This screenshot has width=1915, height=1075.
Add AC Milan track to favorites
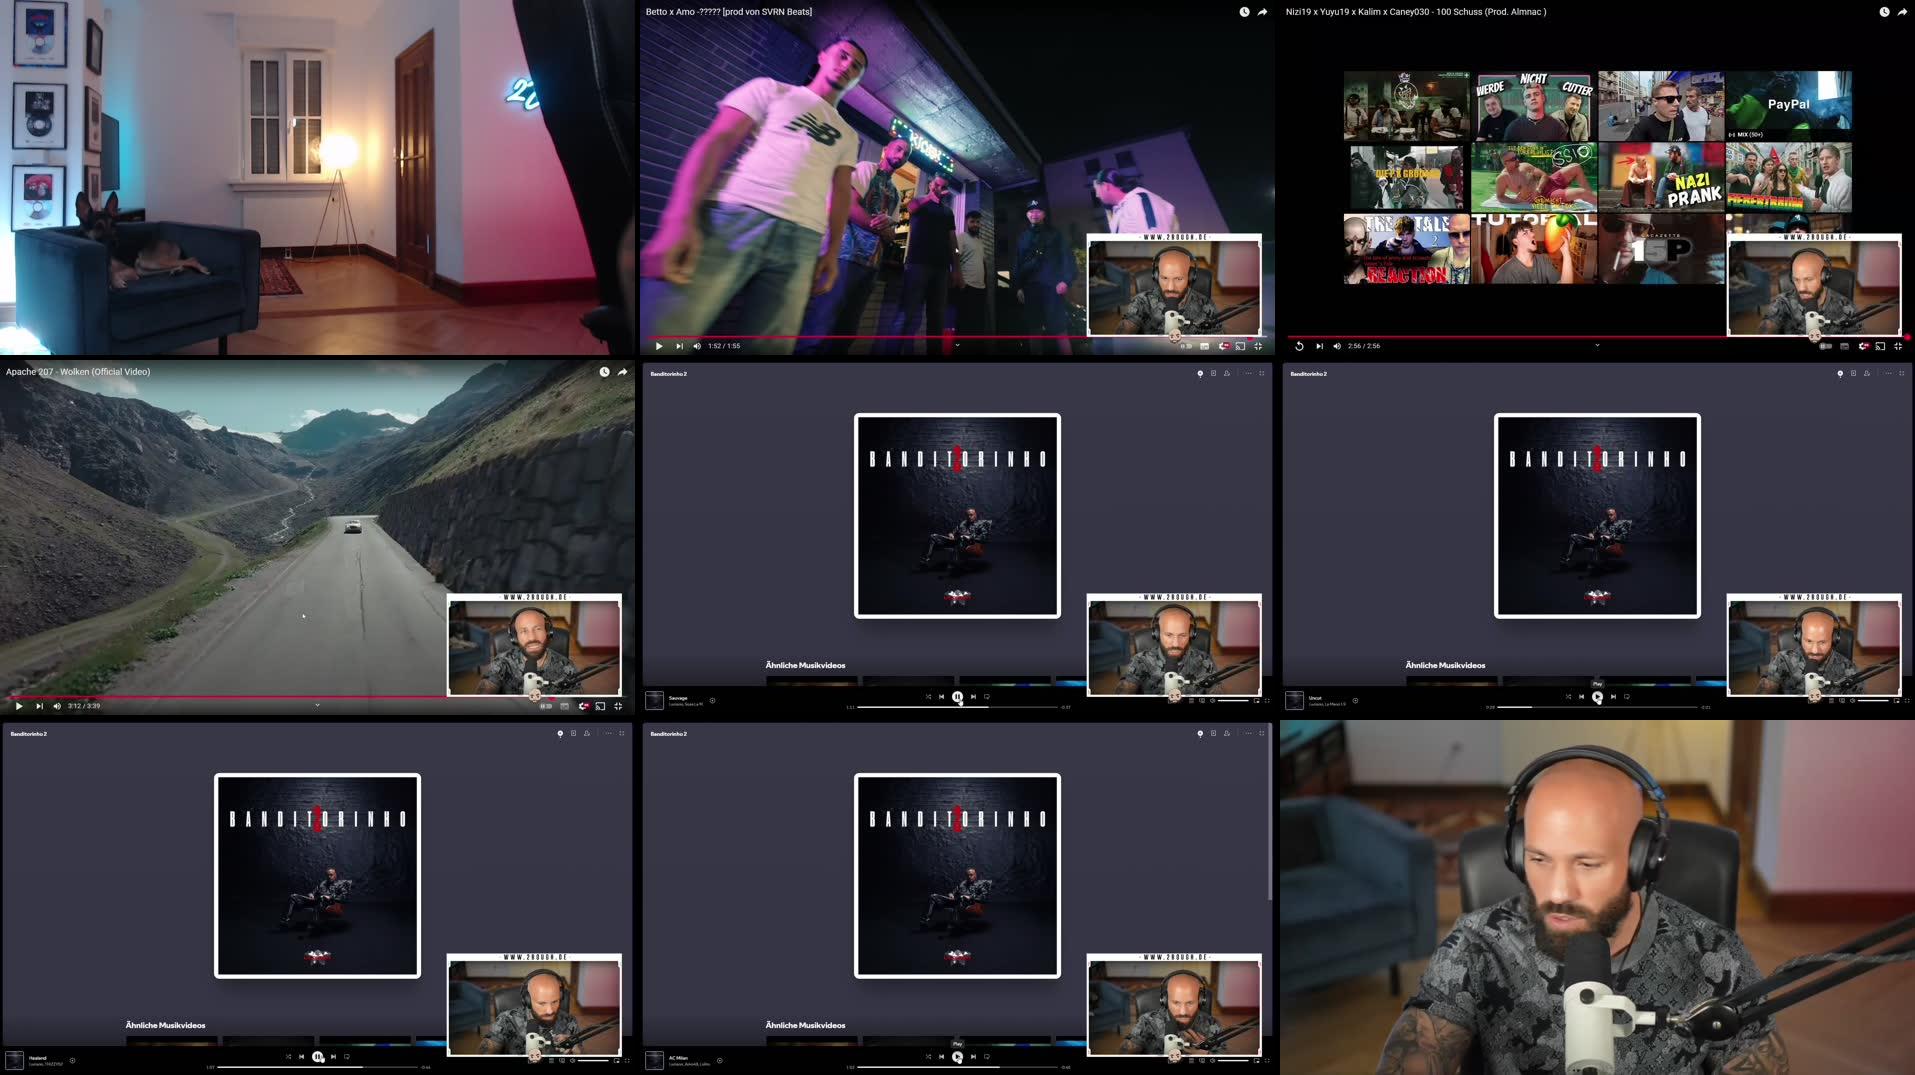[720, 1060]
